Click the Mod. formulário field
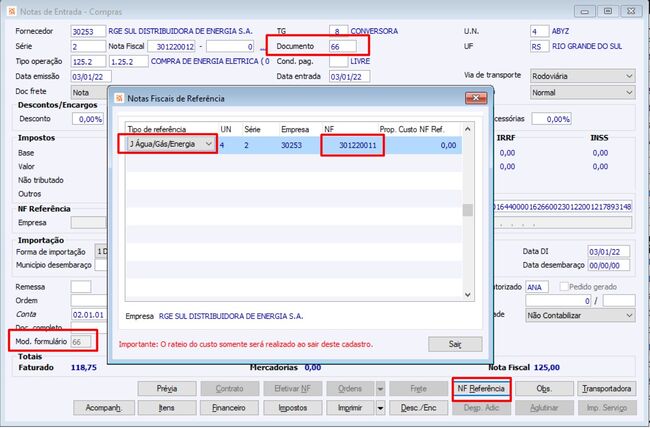 [81, 342]
